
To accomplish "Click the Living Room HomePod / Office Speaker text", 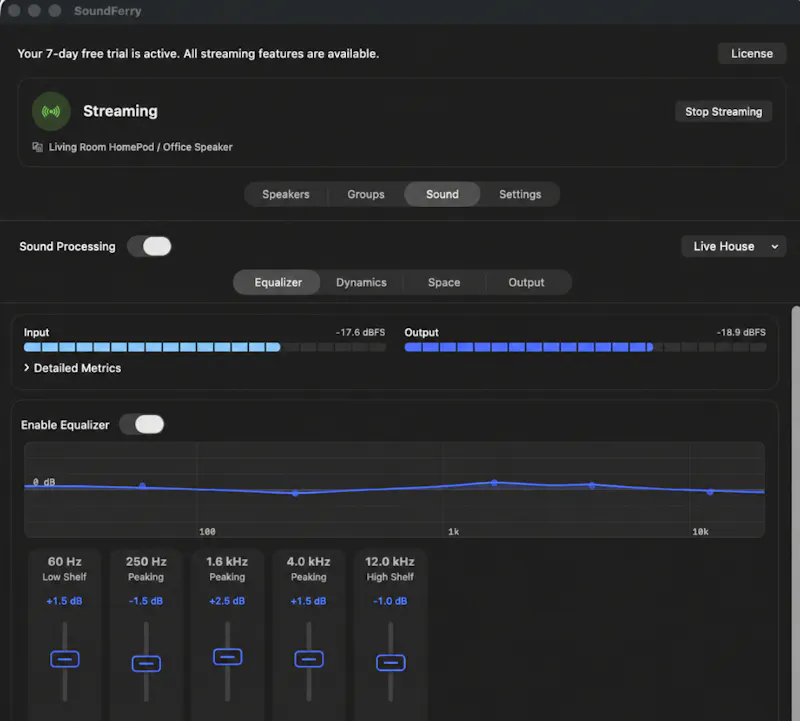I will pos(140,147).
